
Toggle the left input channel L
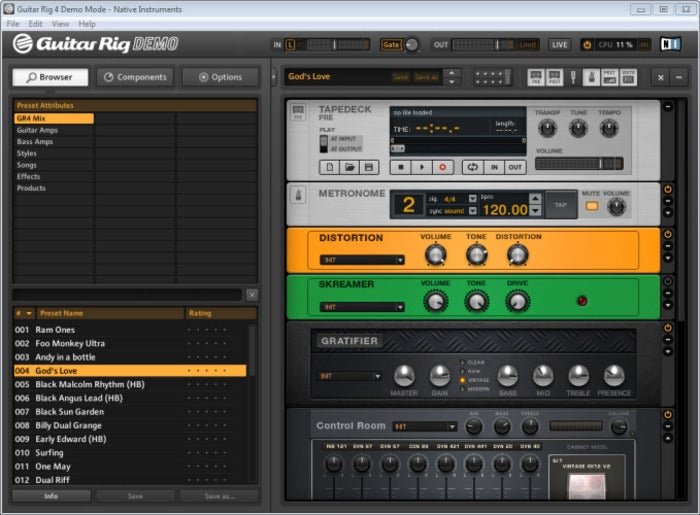290,45
